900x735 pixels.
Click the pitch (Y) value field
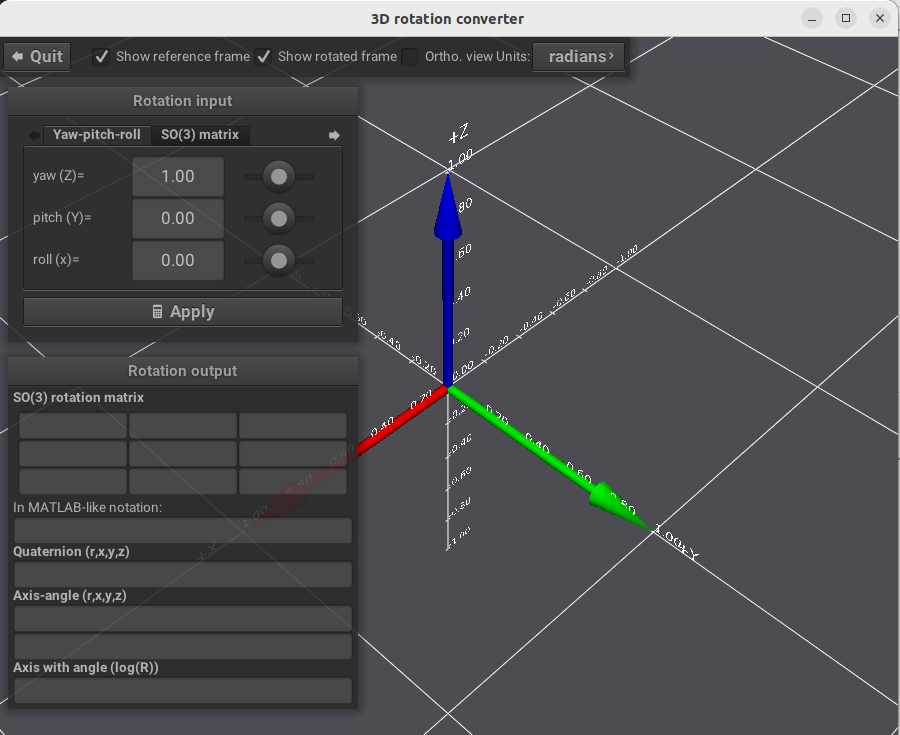pyautogui.click(x=178, y=219)
